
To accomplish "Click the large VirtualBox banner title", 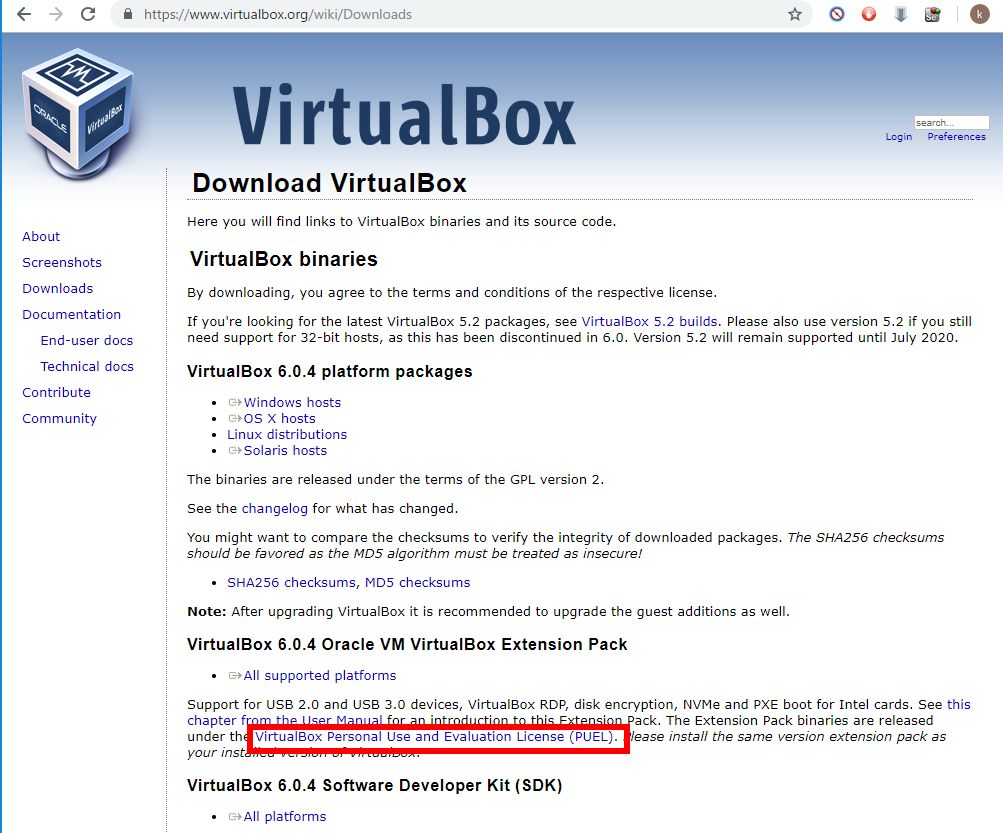I will pyautogui.click(x=404, y=116).
